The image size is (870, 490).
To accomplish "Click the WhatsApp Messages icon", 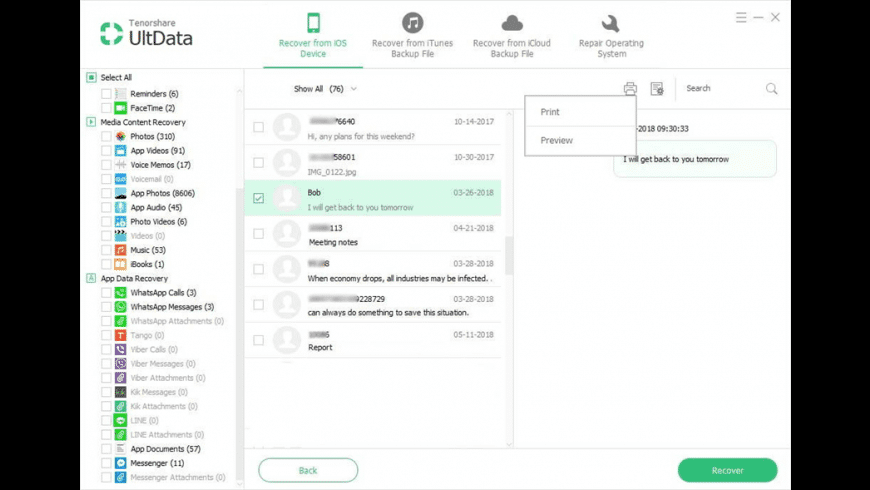I will (x=120, y=307).
